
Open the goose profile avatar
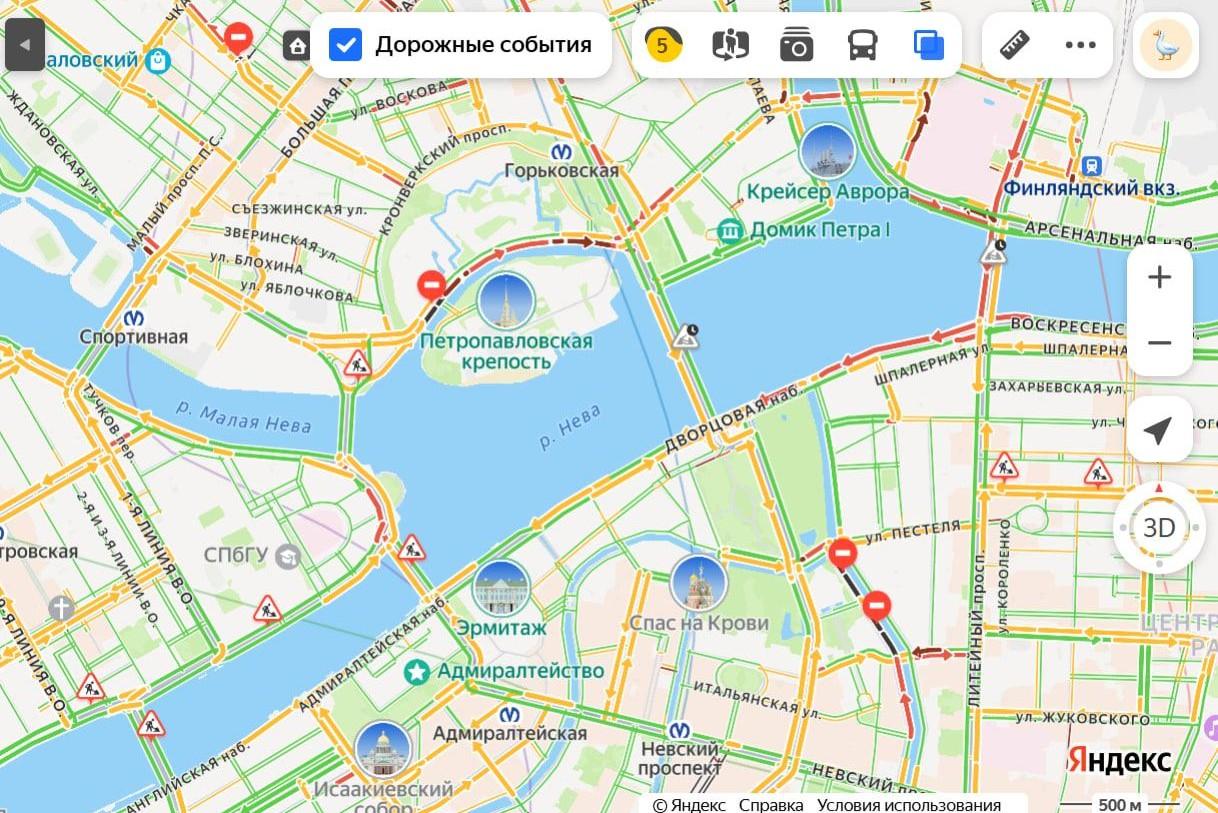click(x=1166, y=45)
